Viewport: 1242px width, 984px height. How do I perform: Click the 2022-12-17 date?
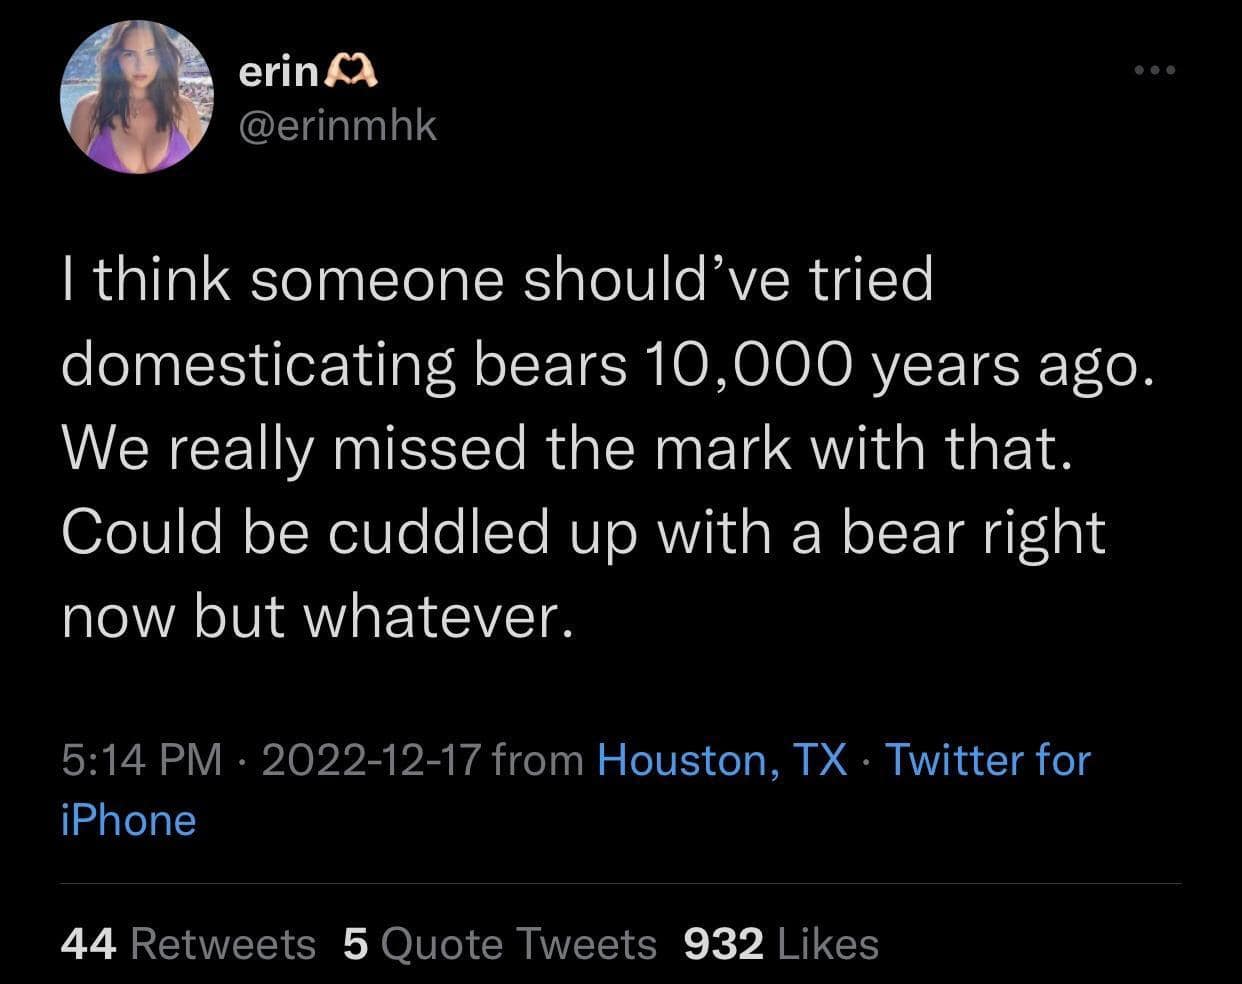372,760
